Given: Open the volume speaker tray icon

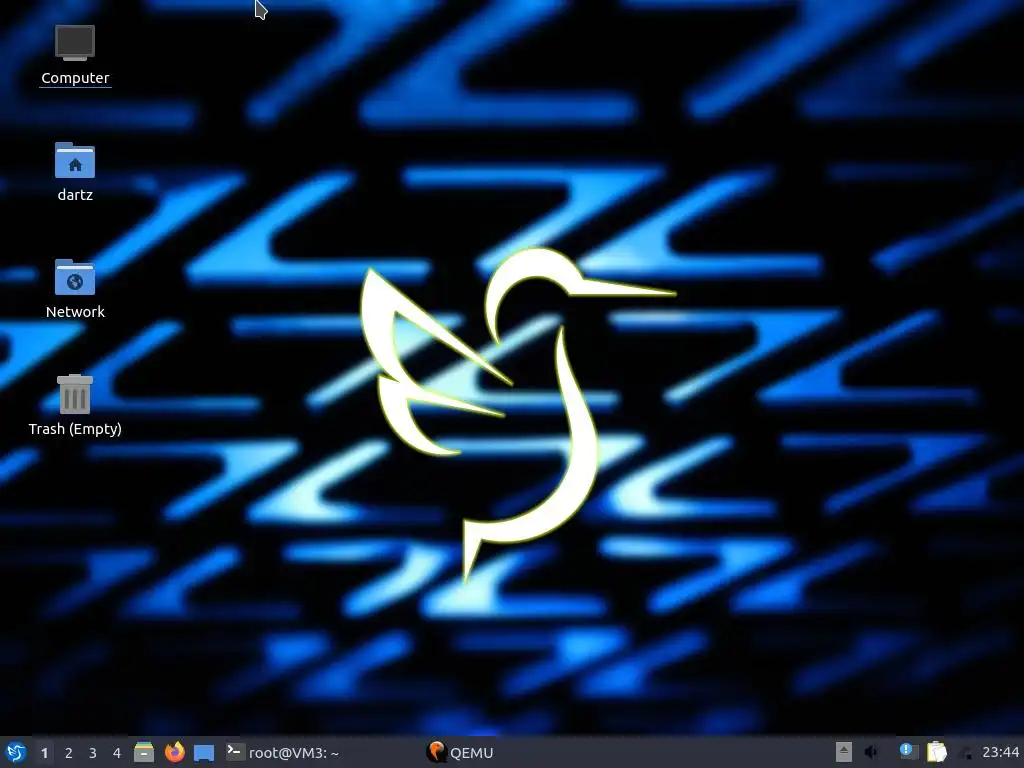Looking at the screenshot, I should [x=871, y=752].
